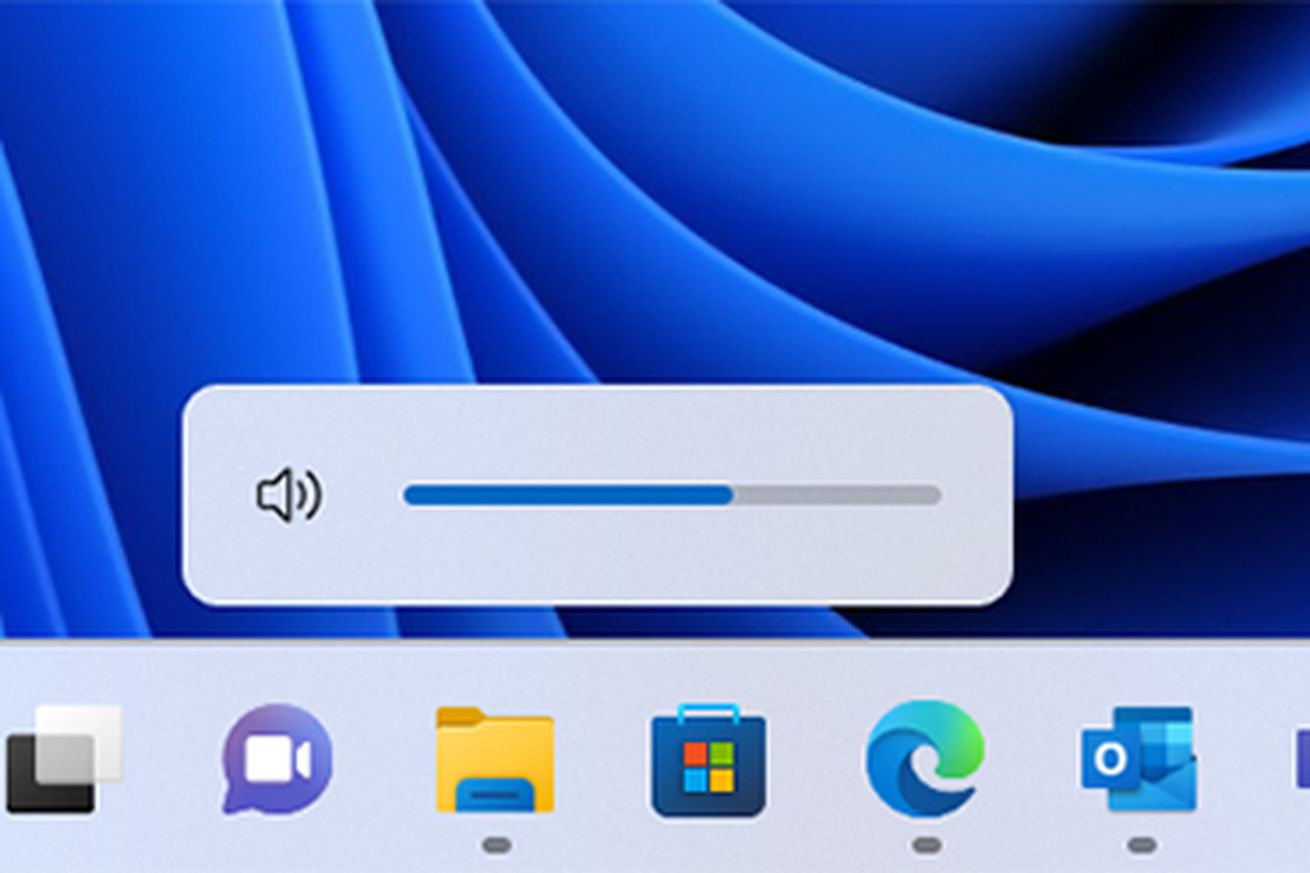
Task: Mute audio using the speaker icon
Action: [x=288, y=495]
